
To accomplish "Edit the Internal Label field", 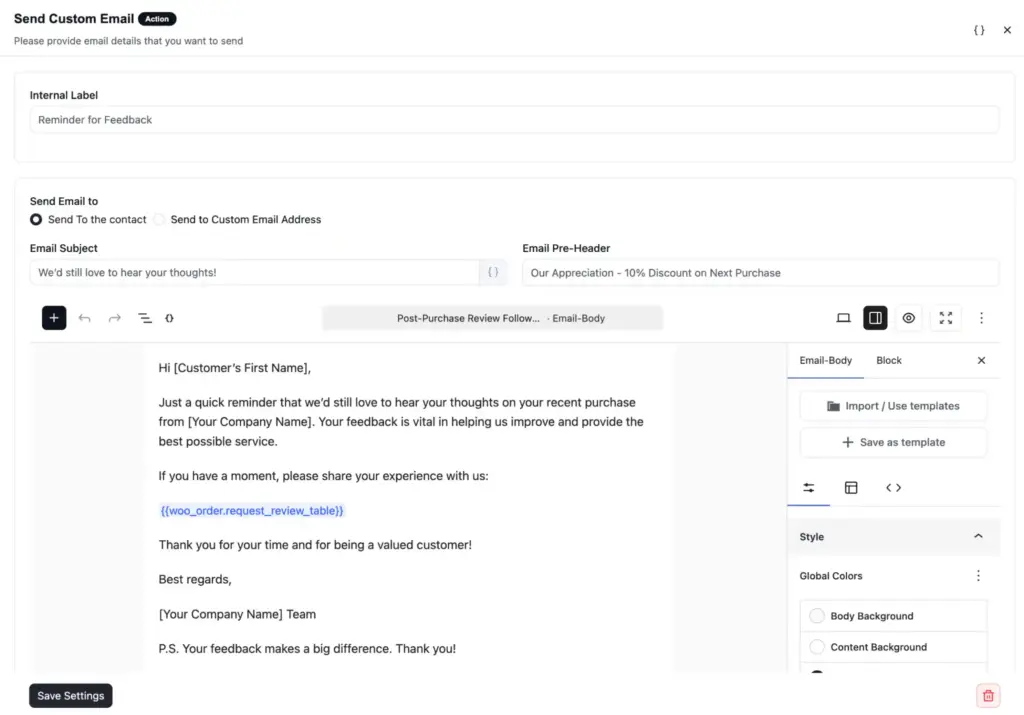I will coord(514,120).
